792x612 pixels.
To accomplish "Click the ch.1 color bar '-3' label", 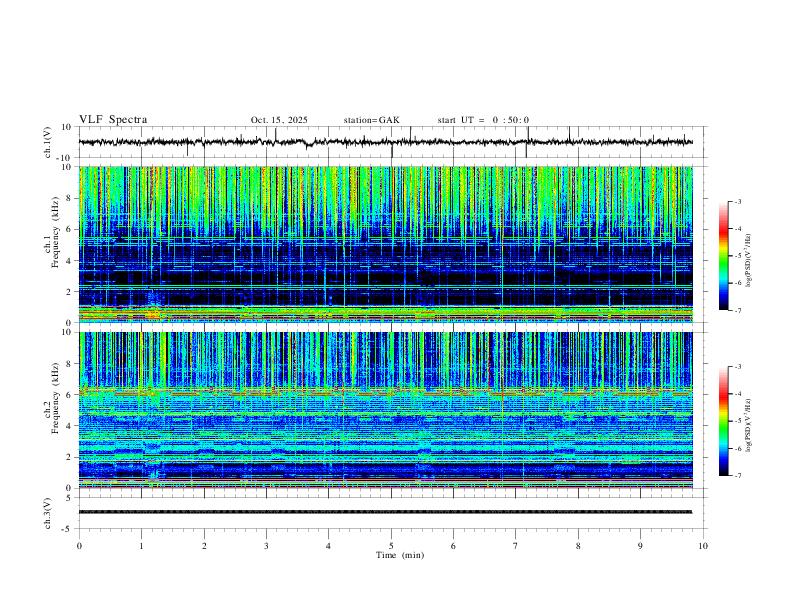I will [x=737, y=201].
